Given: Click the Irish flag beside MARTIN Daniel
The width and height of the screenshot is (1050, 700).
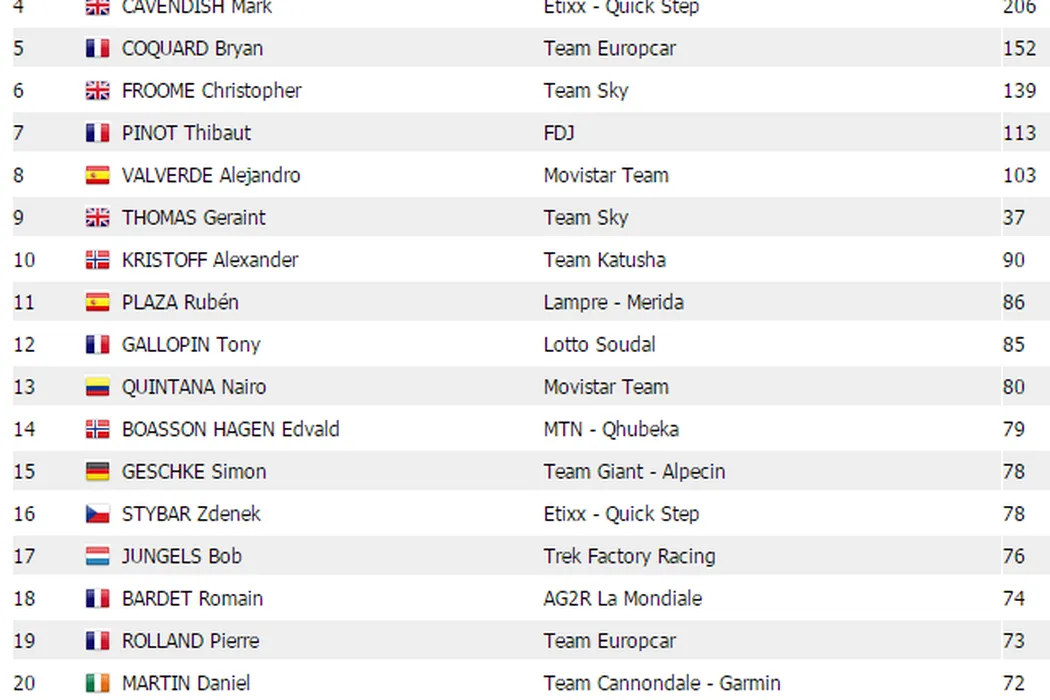Looking at the screenshot, I should [97, 683].
